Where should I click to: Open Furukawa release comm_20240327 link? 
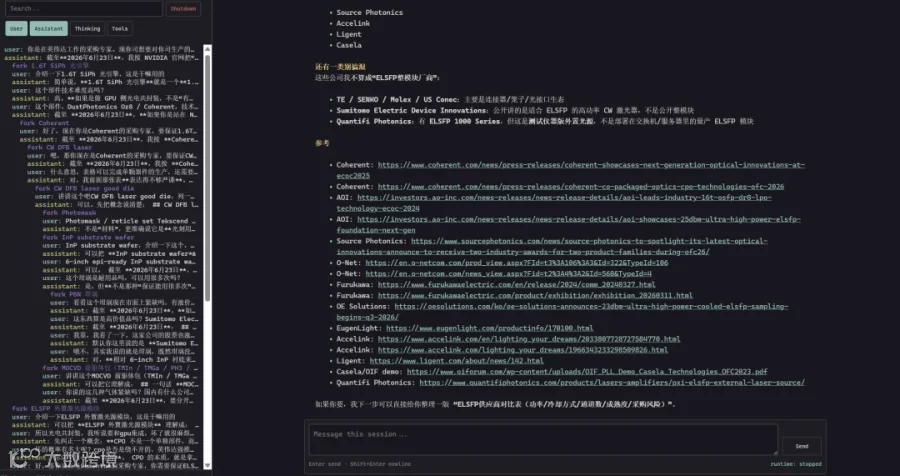pos(517,284)
